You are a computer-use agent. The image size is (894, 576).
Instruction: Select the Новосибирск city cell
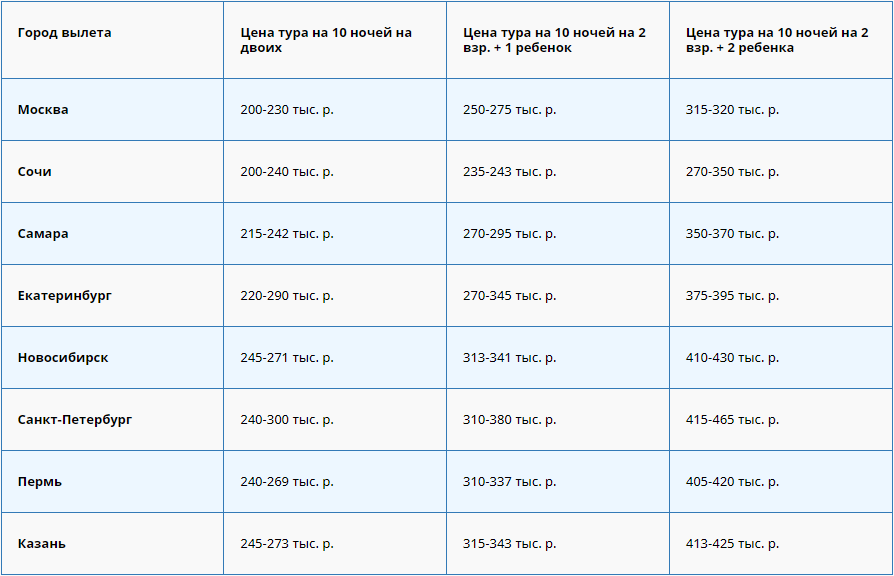[x=63, y=358]
